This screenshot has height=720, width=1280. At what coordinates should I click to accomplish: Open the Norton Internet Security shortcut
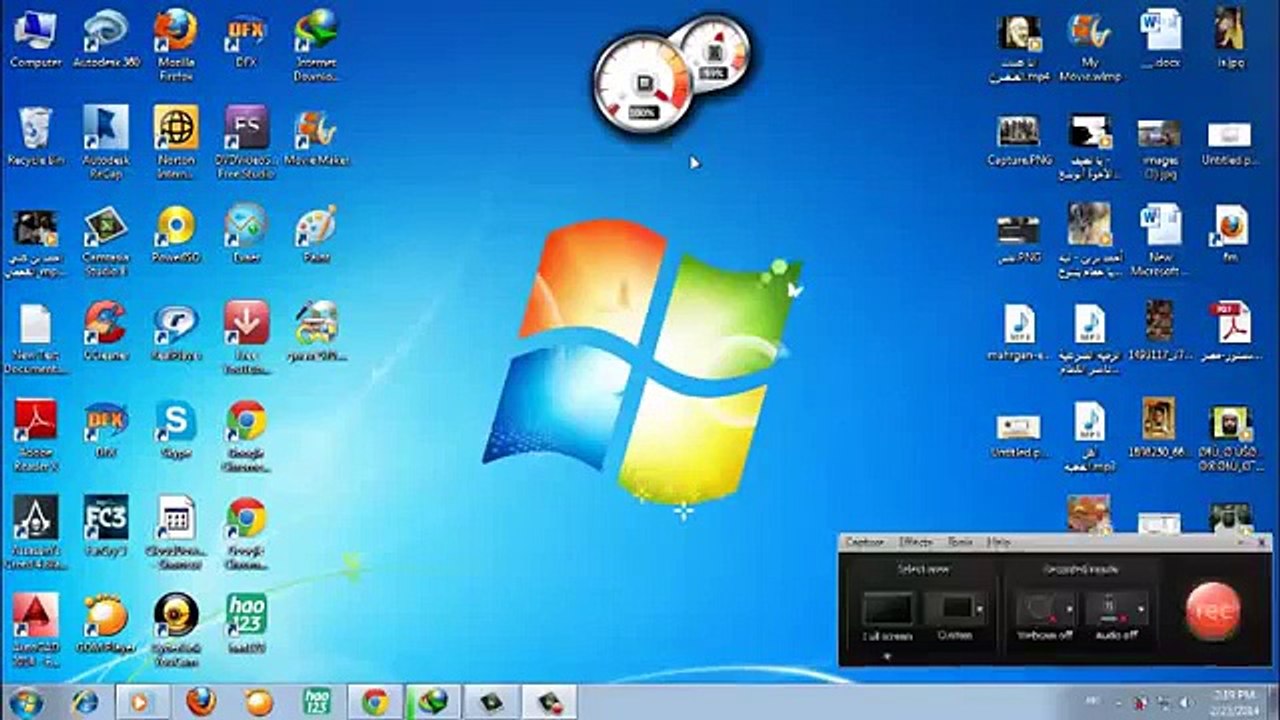pyautogui.click(x=176, y=141)
